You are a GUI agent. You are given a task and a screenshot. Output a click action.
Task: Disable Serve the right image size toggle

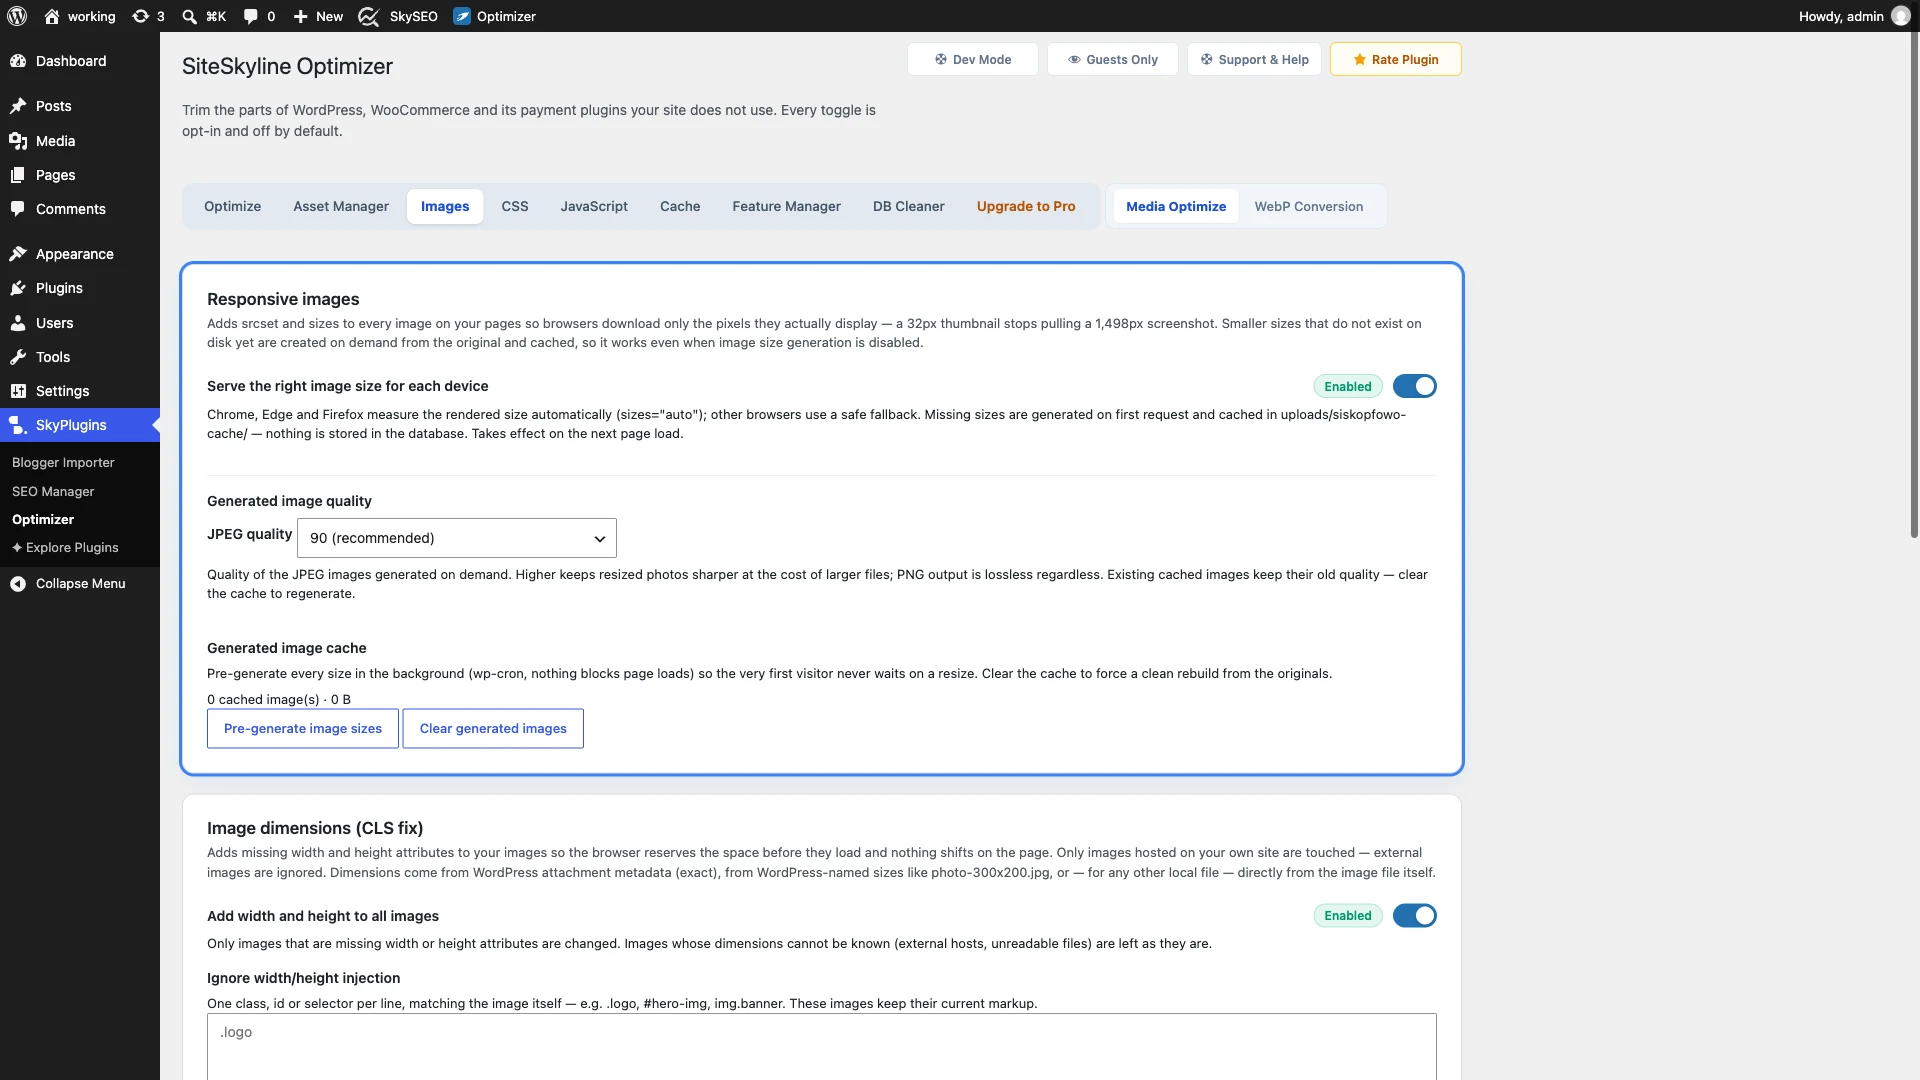point(1414,386)
